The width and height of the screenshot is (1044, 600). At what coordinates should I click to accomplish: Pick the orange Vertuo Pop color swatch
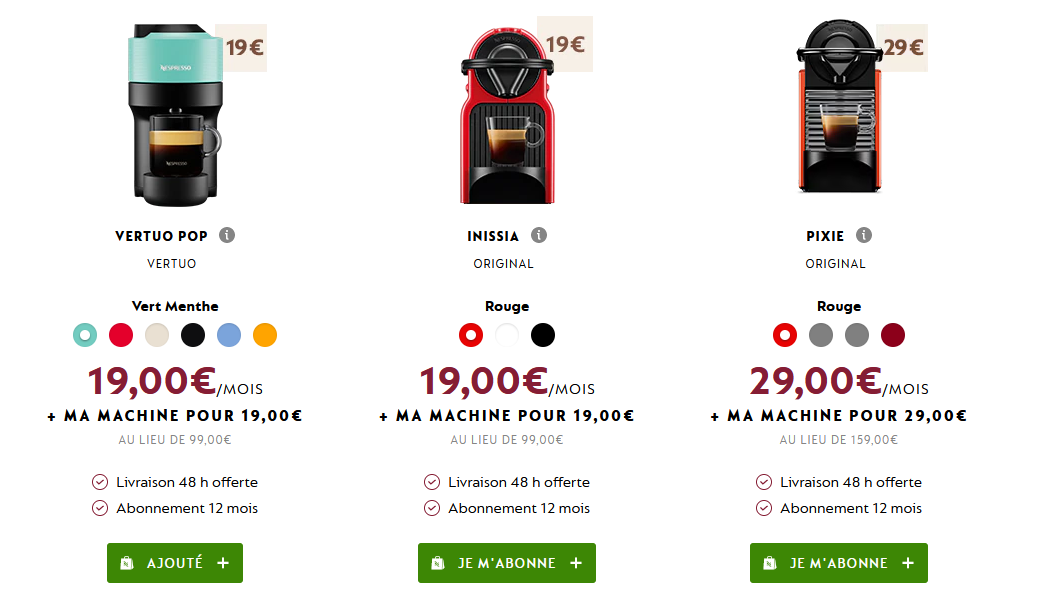(265, 335)
